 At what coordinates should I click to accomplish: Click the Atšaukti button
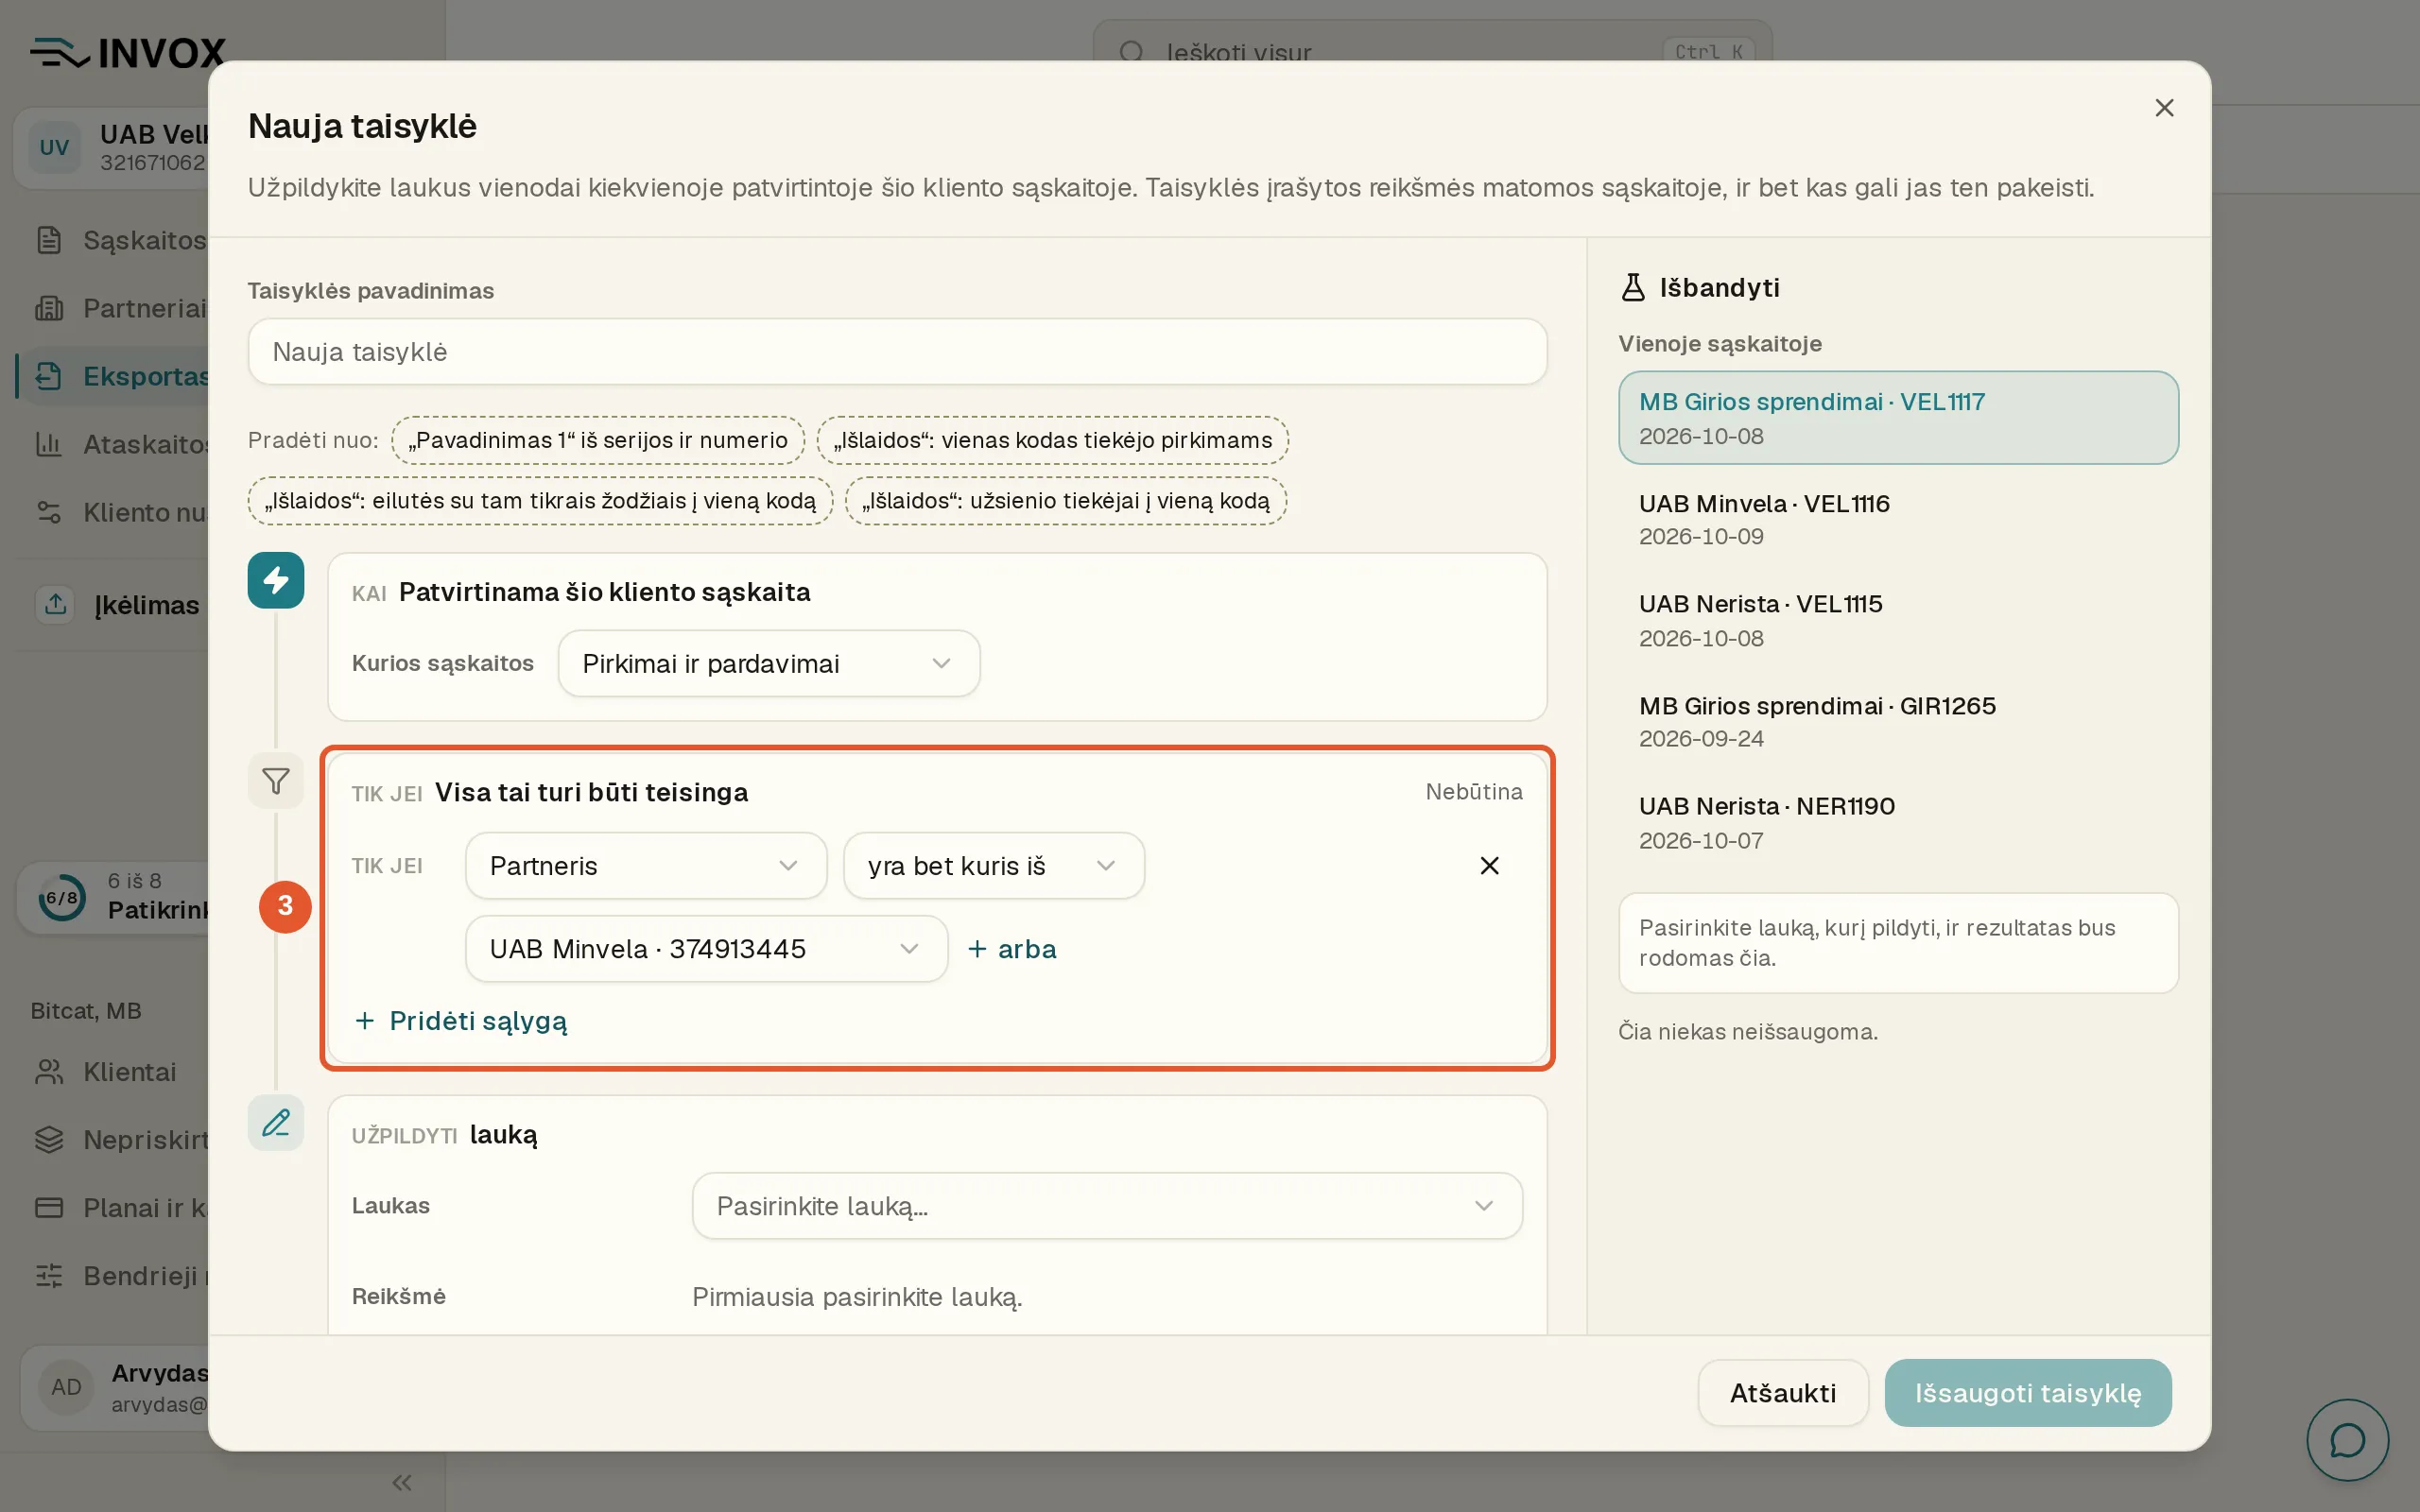coord(1783,1393)
